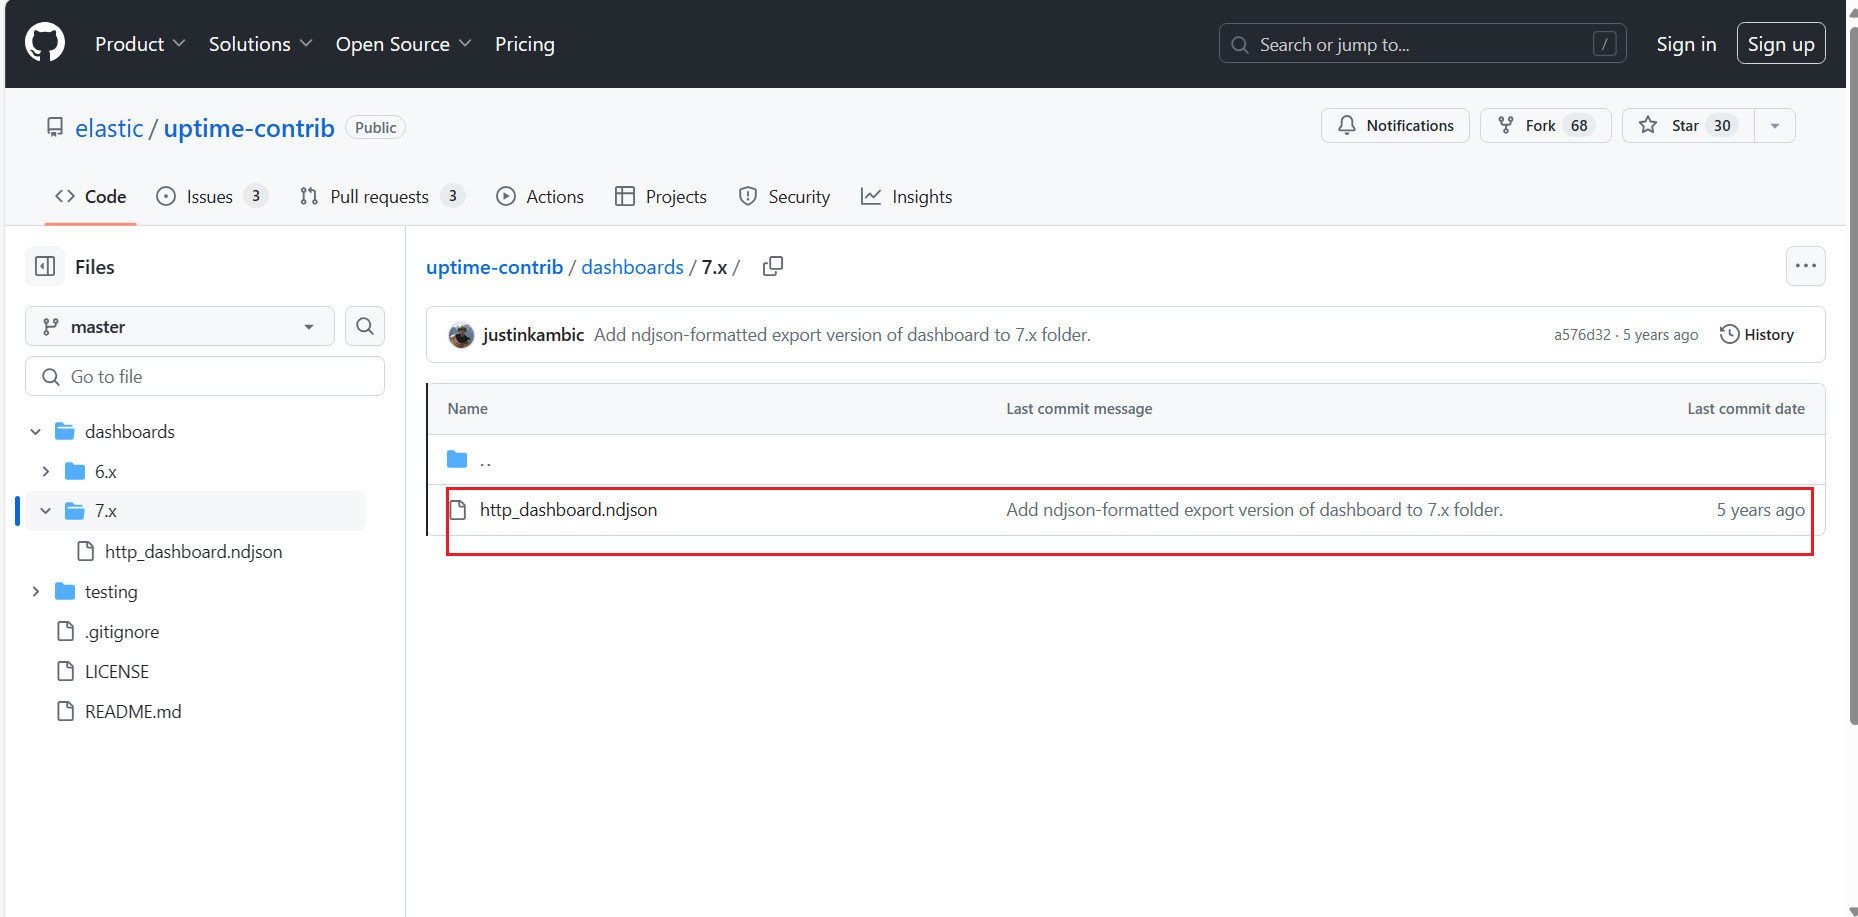Click the search files magnifier button
The width and height of the screenshot is (1858, 917).
pyautogui.click(x=365, y=326)
